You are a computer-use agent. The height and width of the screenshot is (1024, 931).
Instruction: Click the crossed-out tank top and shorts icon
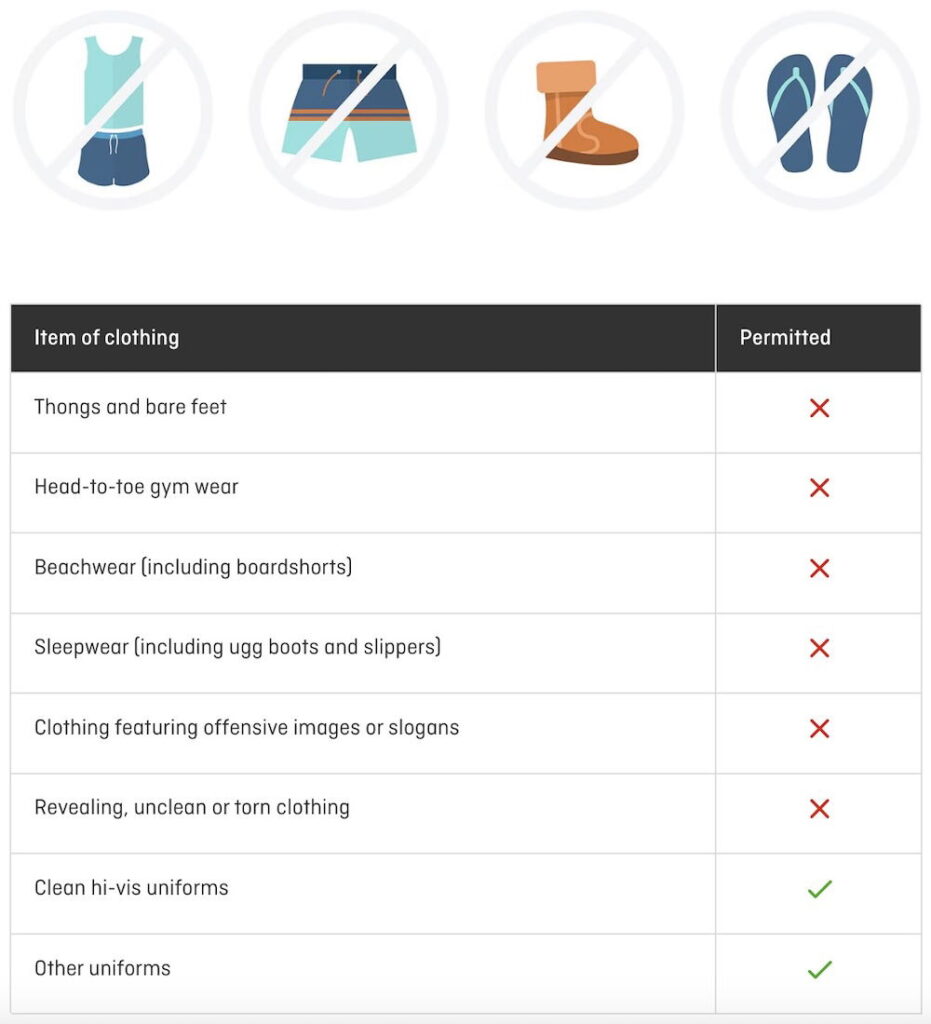(113, 110)
